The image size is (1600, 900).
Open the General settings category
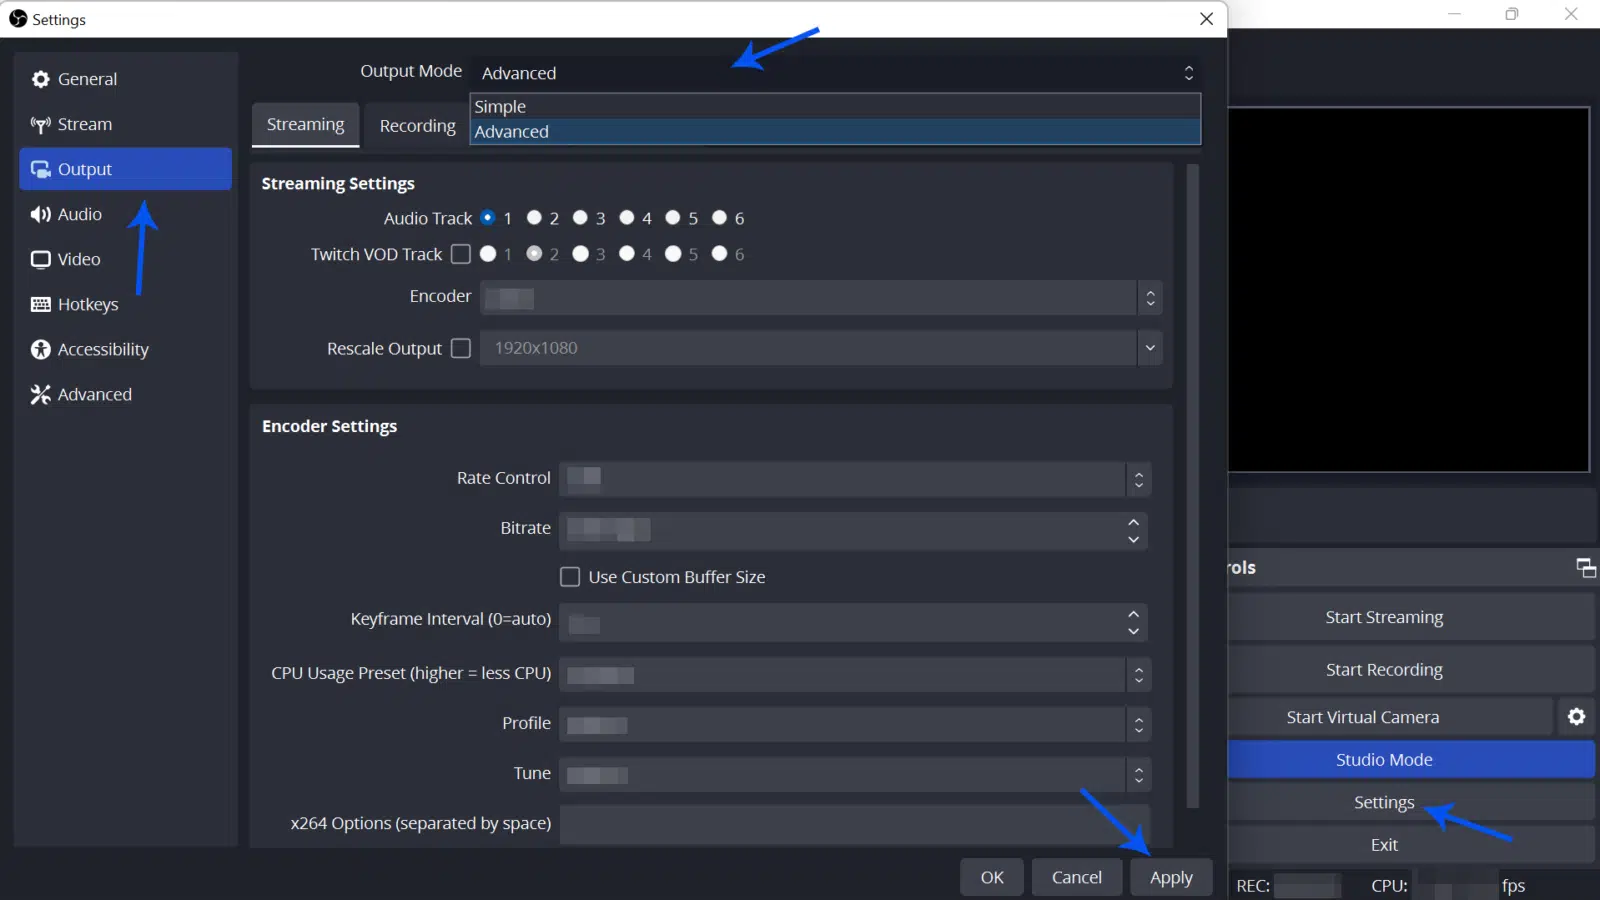[125, 79]
